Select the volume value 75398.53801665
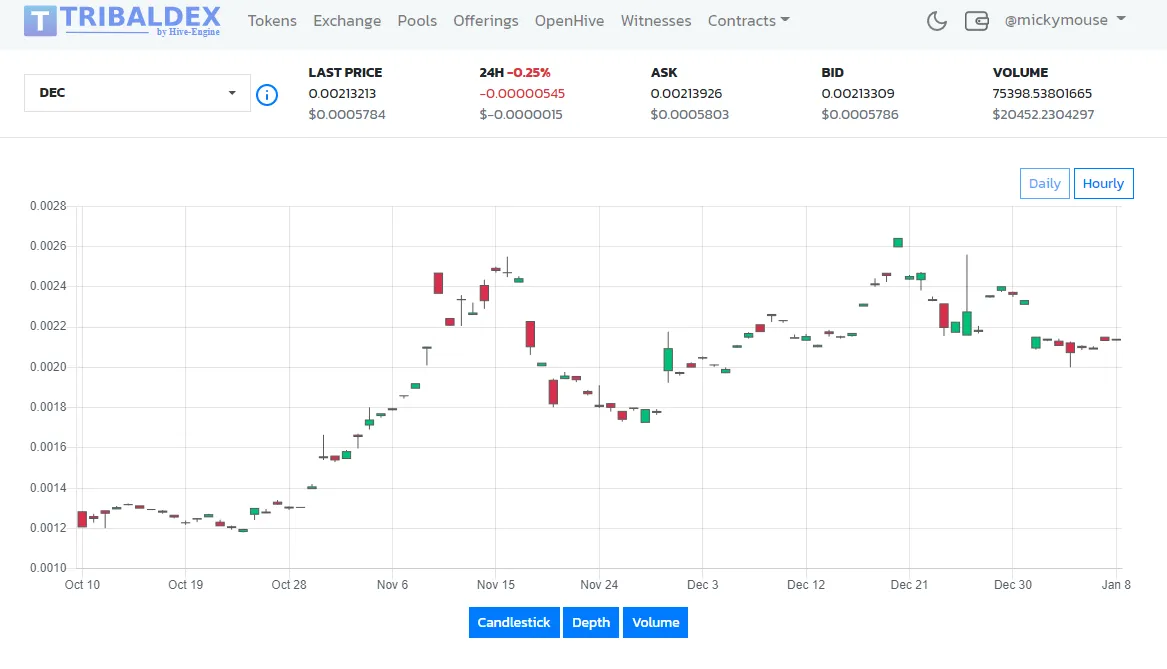The image size is (1167, 669). coord(1042,94)
